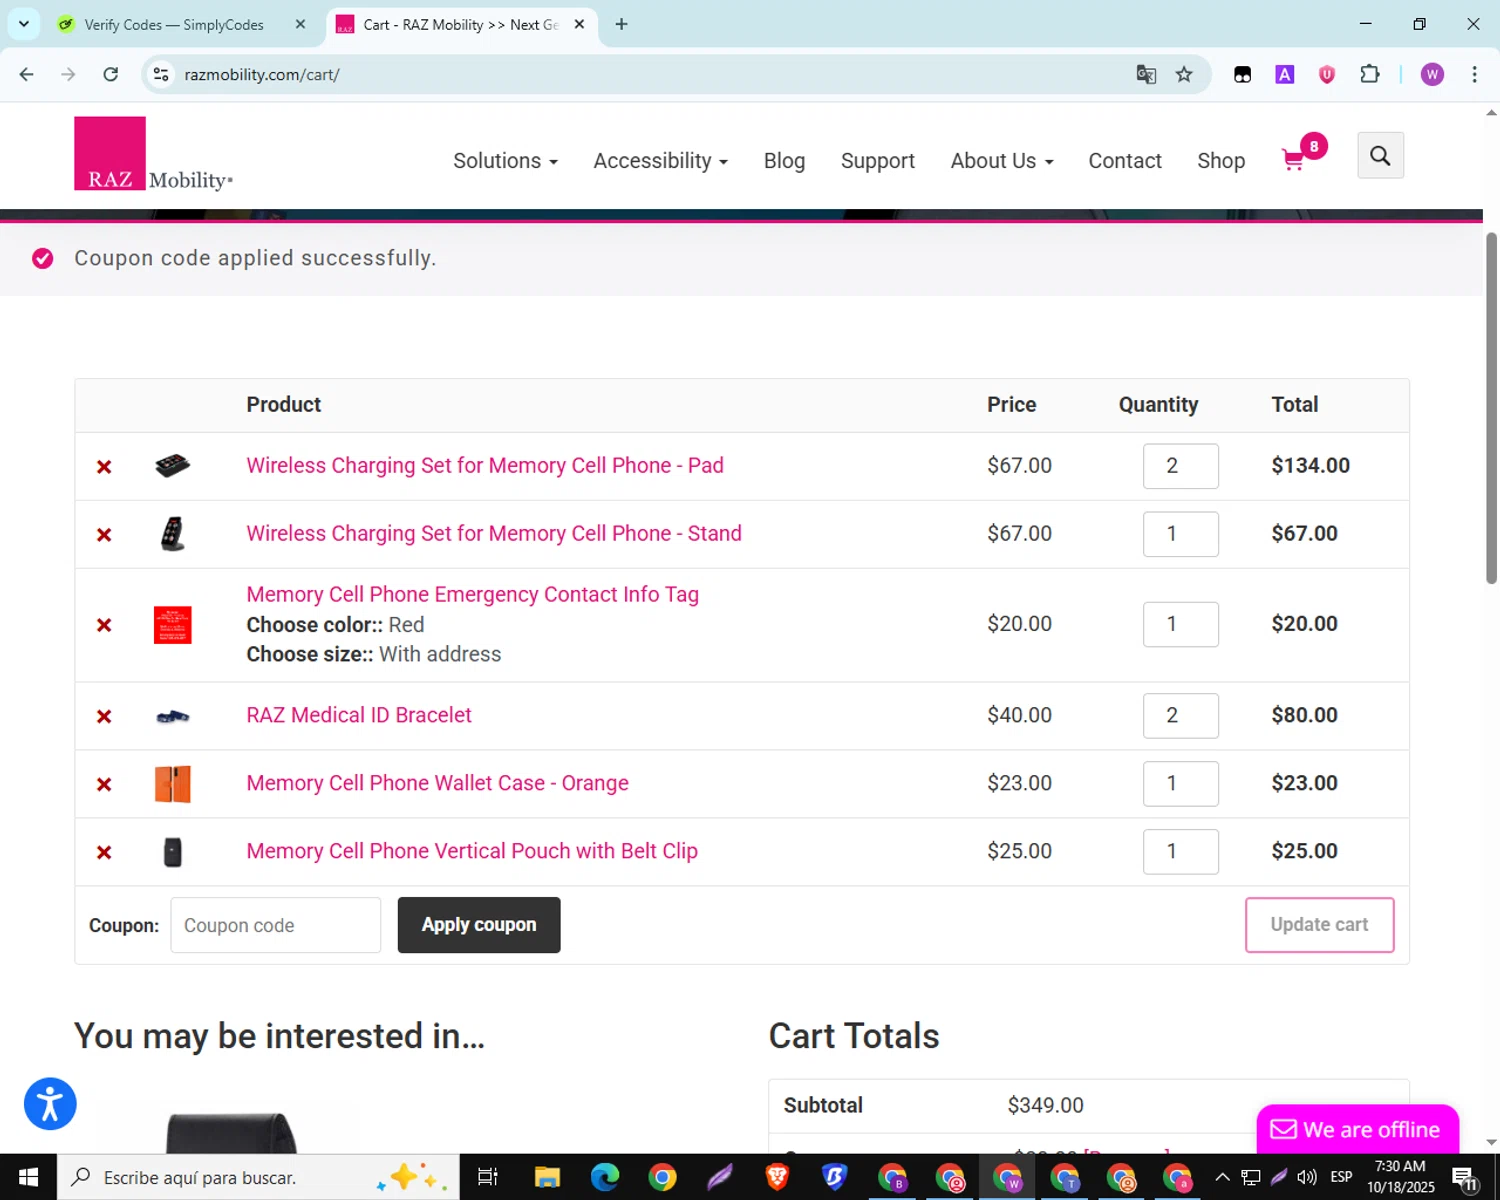Screen dimensions: 1500x1200
Task: Click the Windows taskbar search box
Action: (258, 1177)
